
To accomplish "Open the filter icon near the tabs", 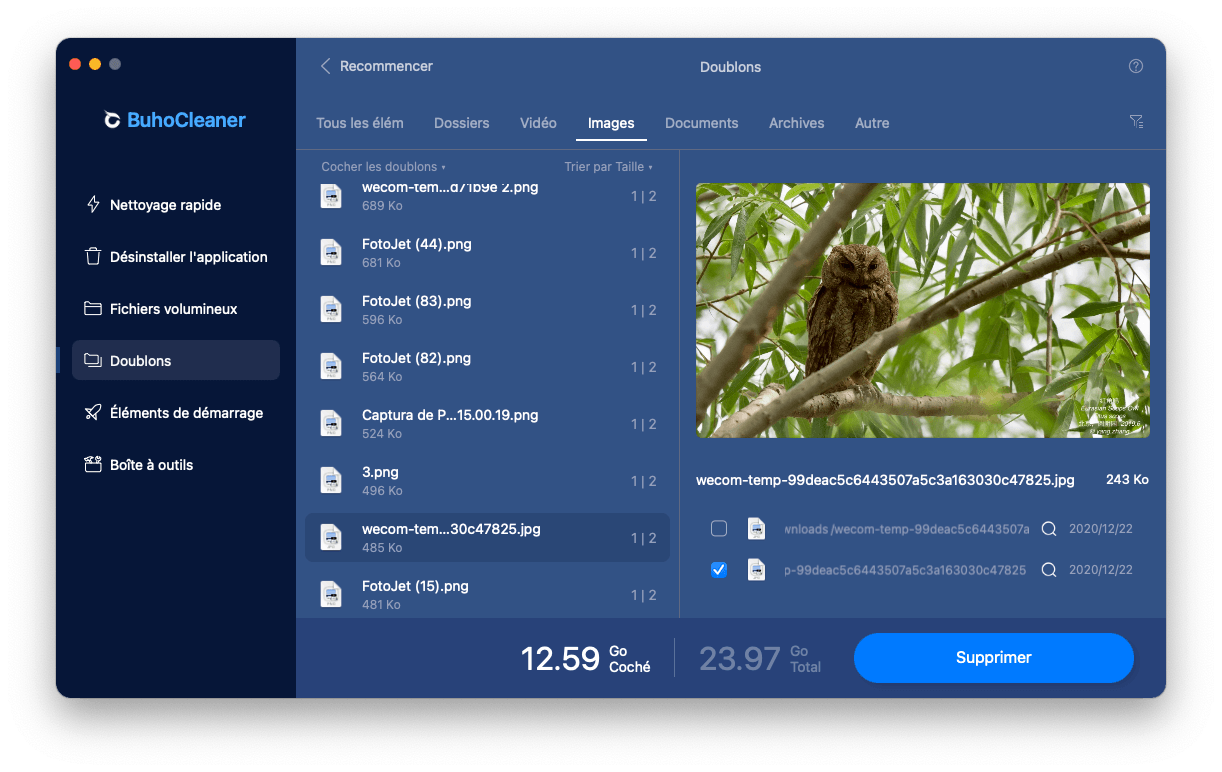I will pyautogui.click(x=1136, y=121).
